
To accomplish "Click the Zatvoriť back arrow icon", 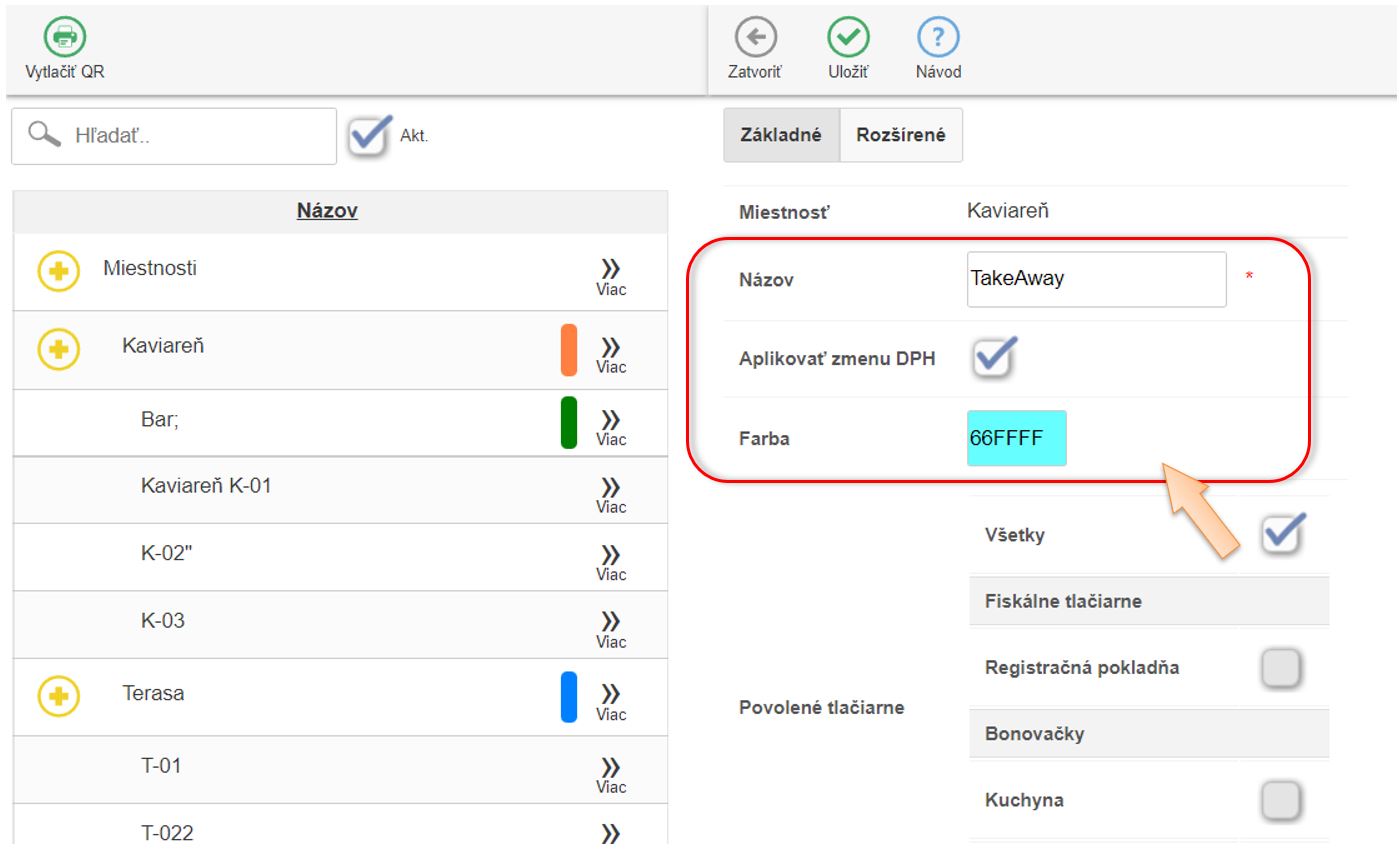I will point(755,38).
